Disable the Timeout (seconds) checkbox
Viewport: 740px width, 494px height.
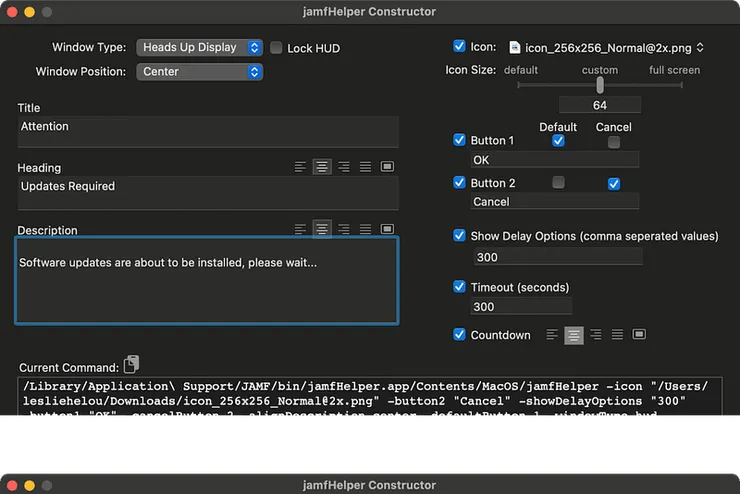[x=459, y=287]
